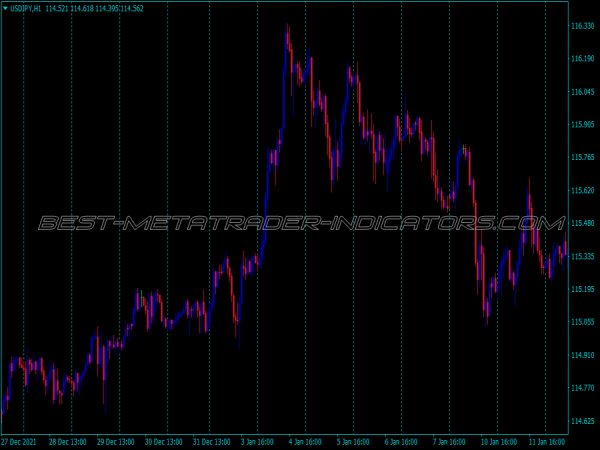The image size is (600, 450).
Task: Click the USDJPY,H1 symbol label
Action: coord(26,9)
